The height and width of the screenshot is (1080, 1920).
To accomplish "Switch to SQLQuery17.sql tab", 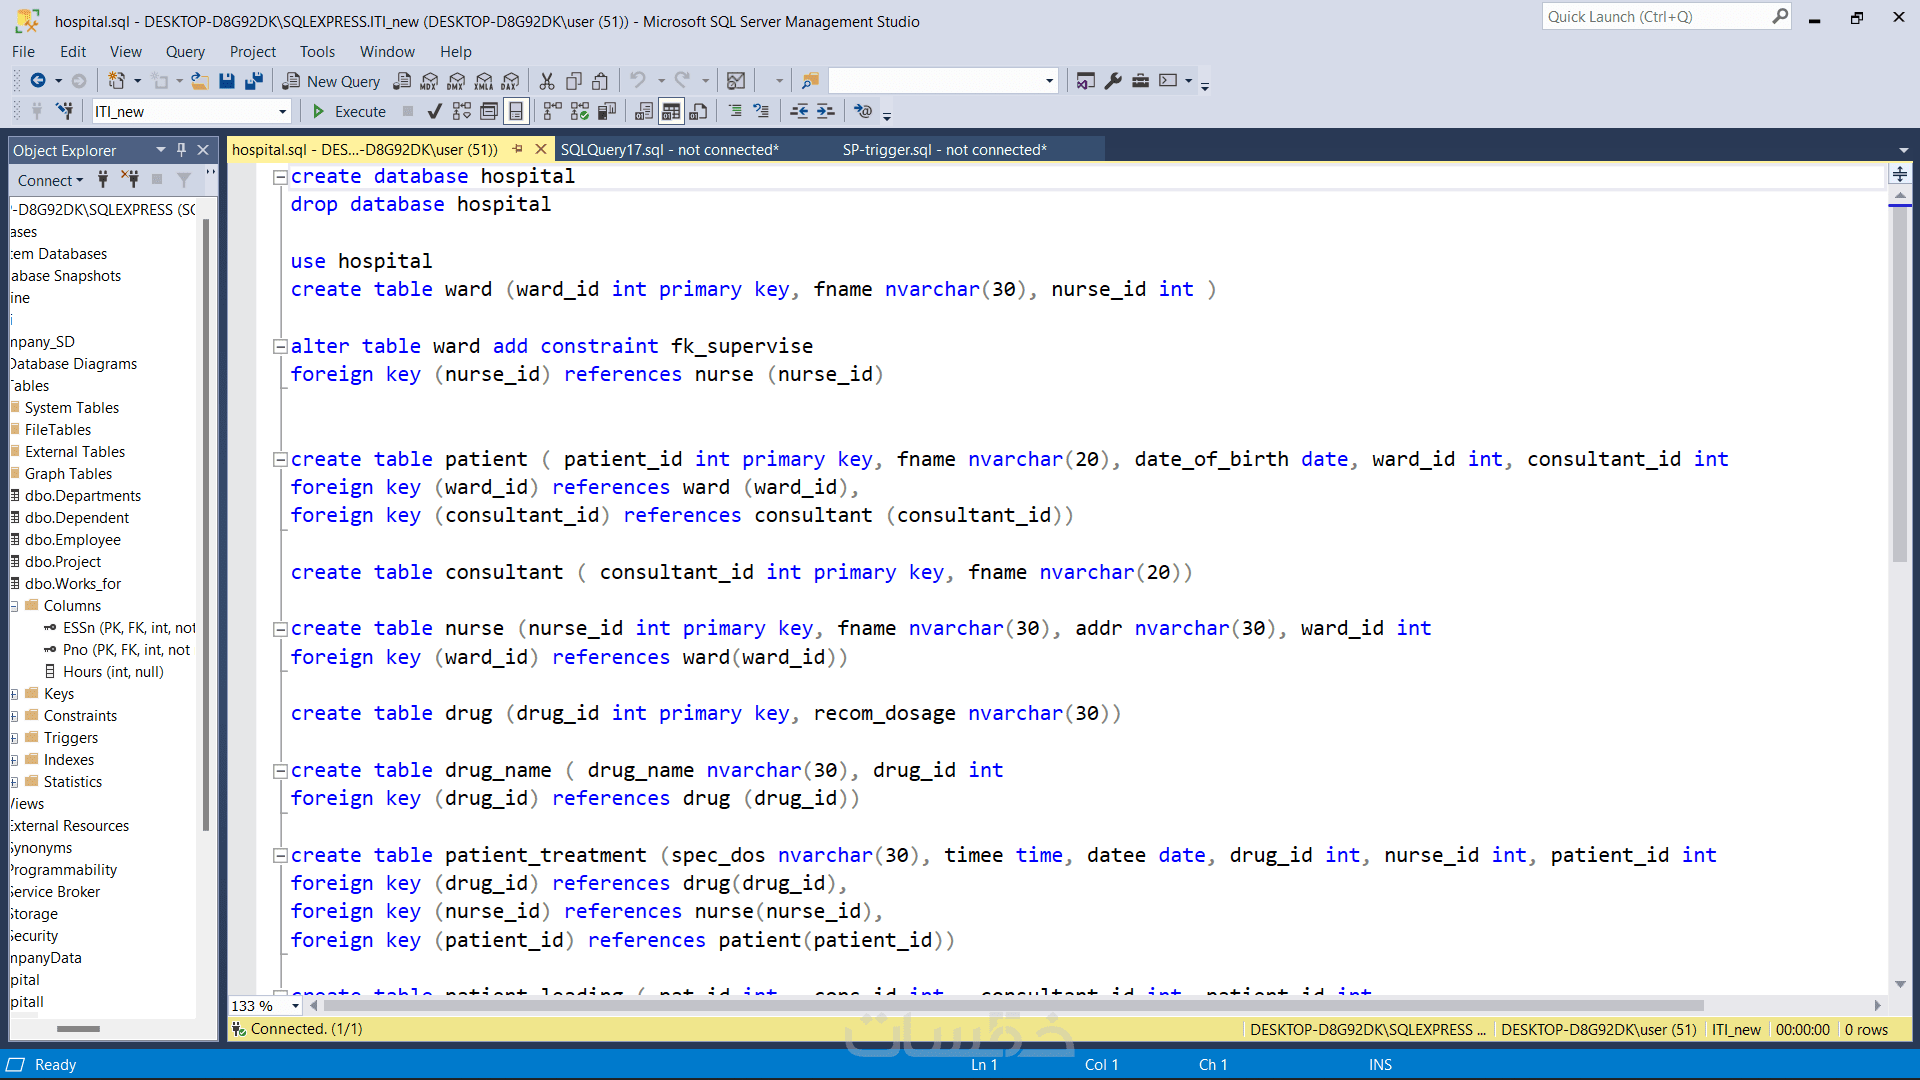I will 669,150.
